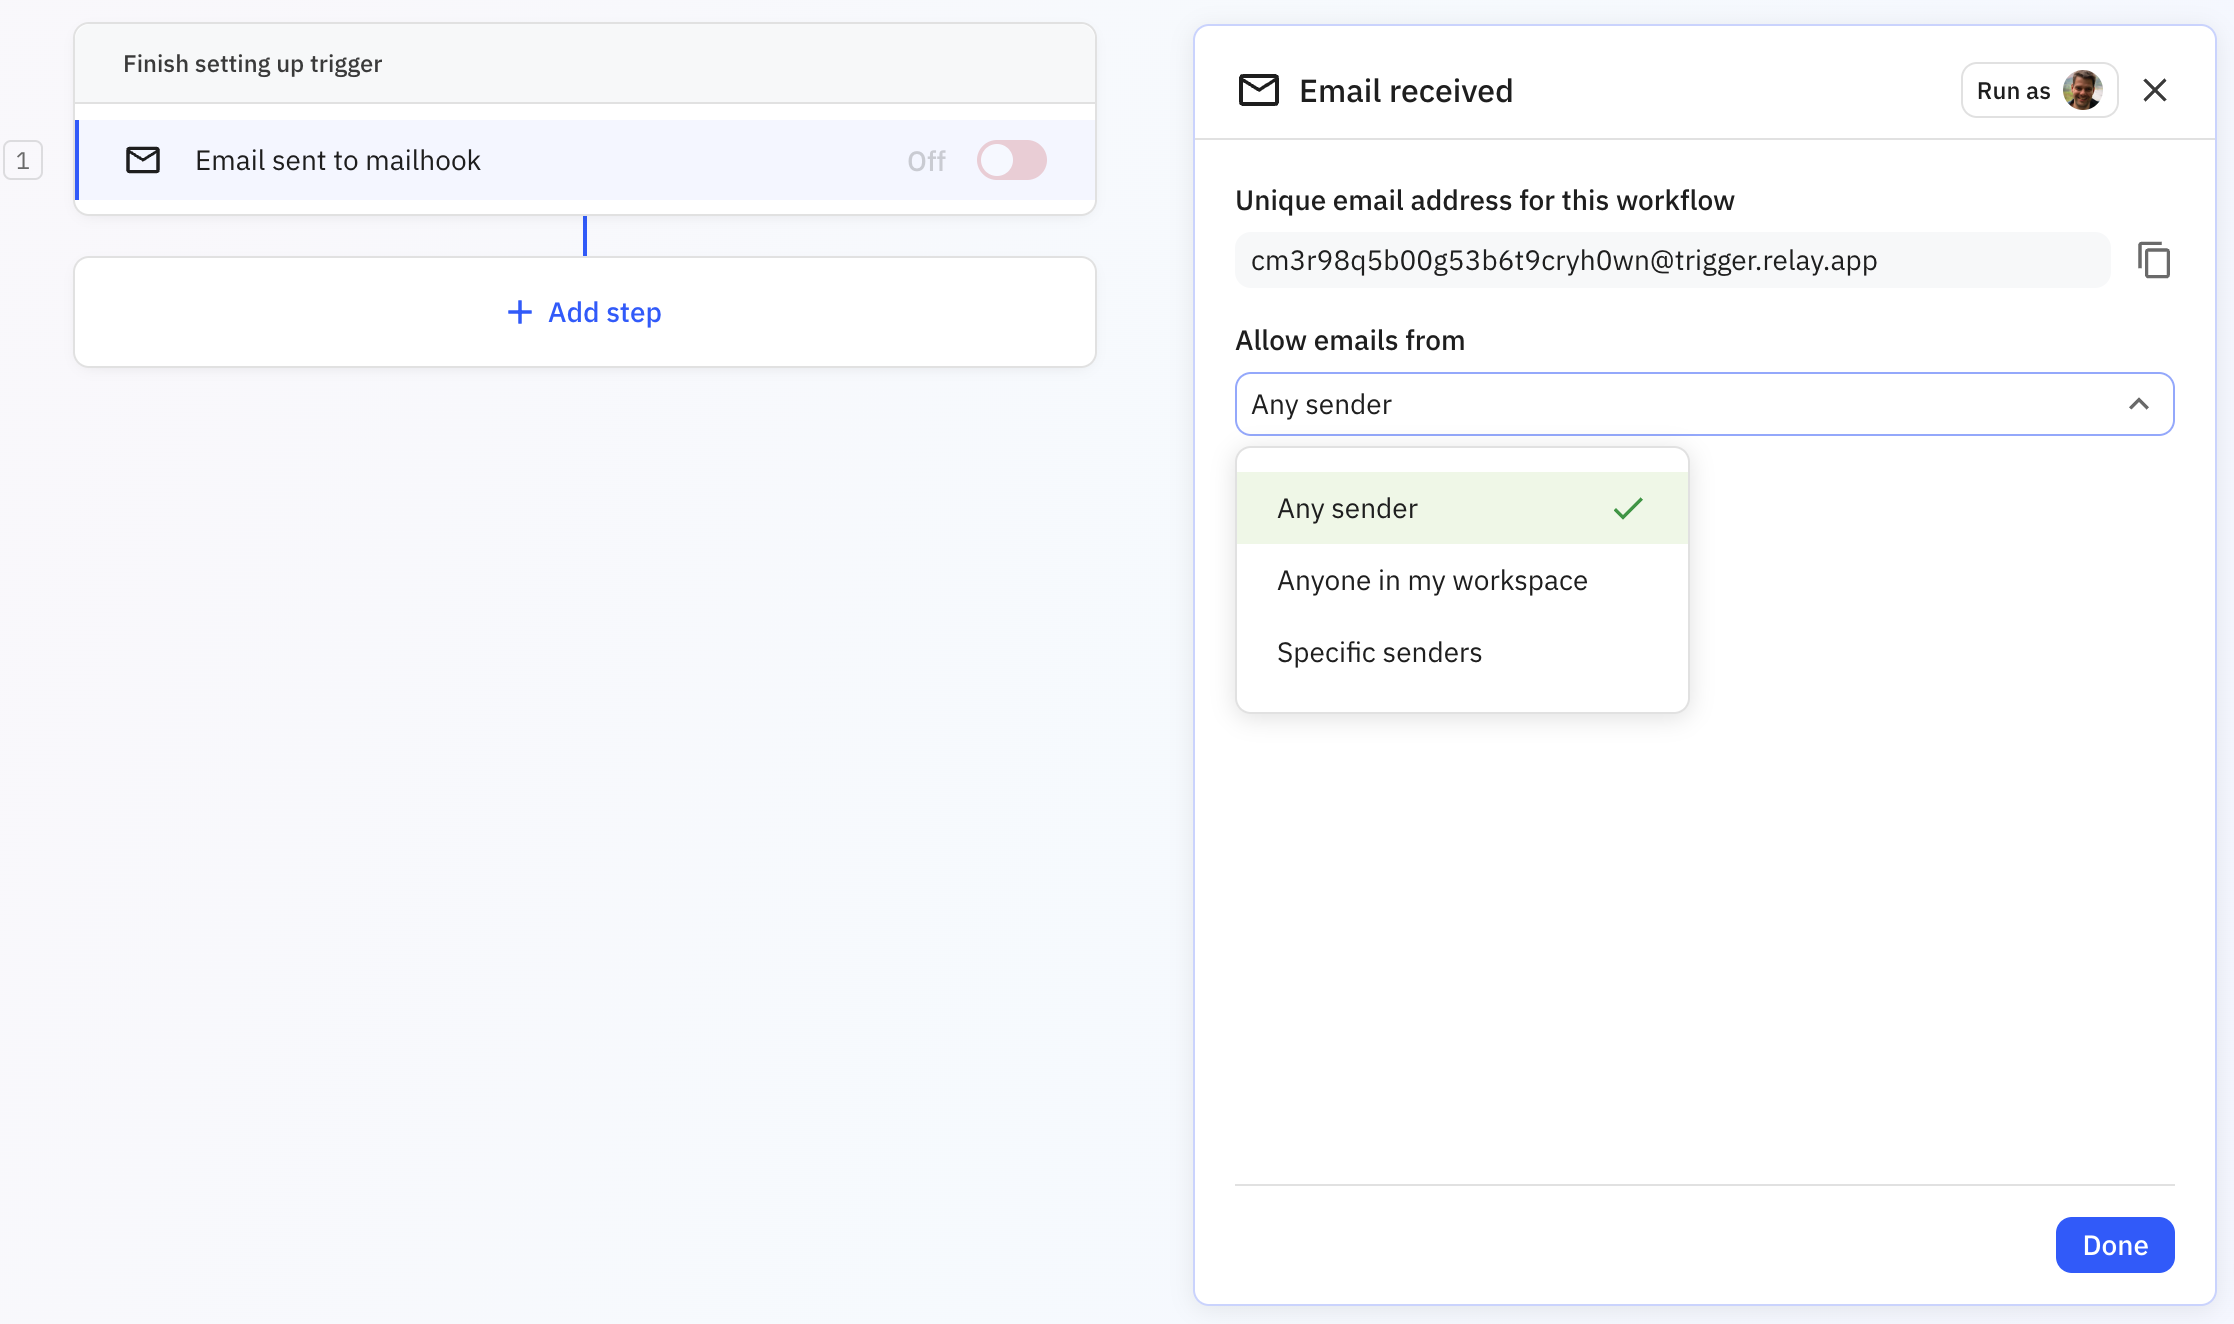Close the Email received panel

[x=2155, y=90]
